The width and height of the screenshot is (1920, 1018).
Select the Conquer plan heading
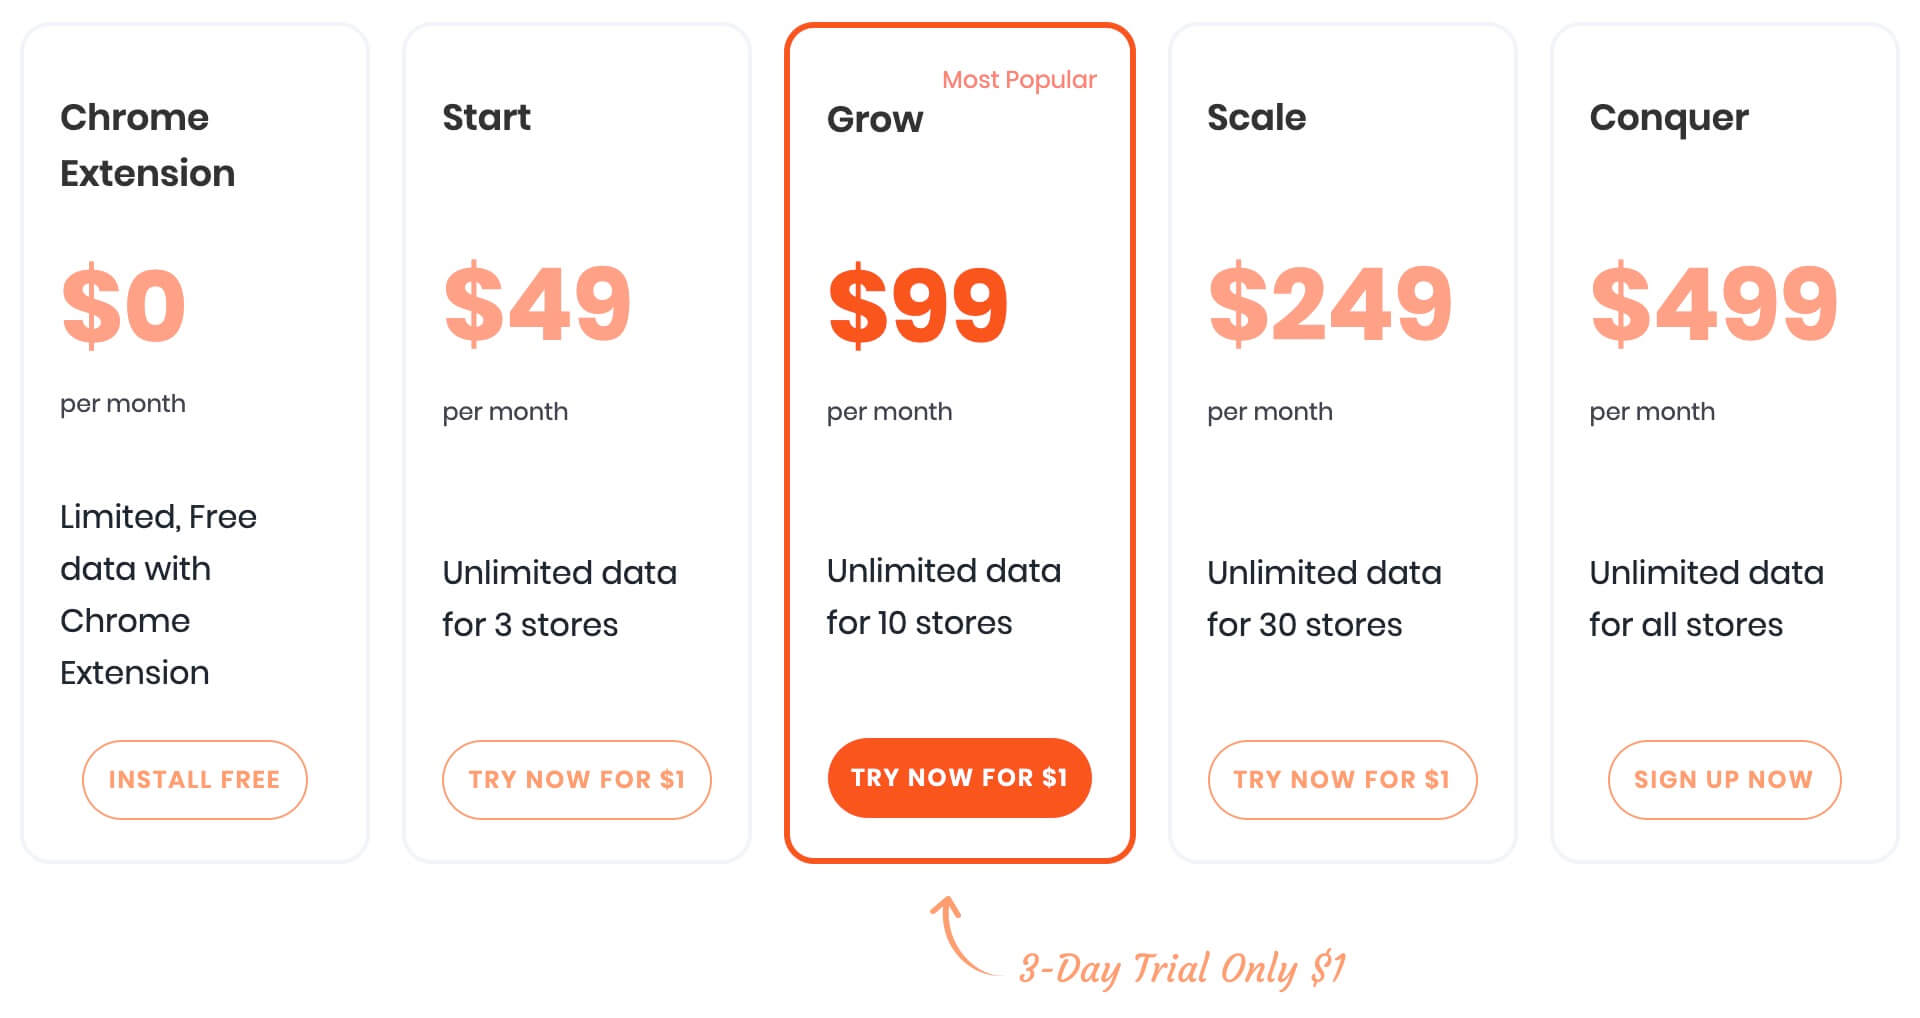point(1669,119)
